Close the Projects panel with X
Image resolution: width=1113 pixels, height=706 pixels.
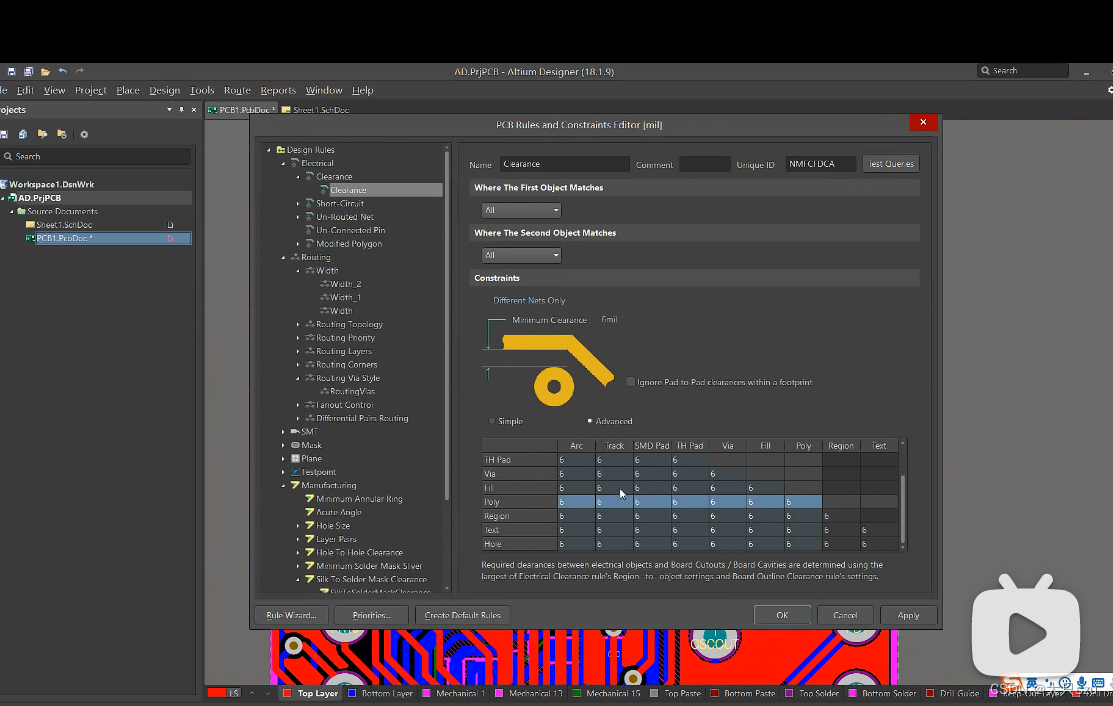194,110
